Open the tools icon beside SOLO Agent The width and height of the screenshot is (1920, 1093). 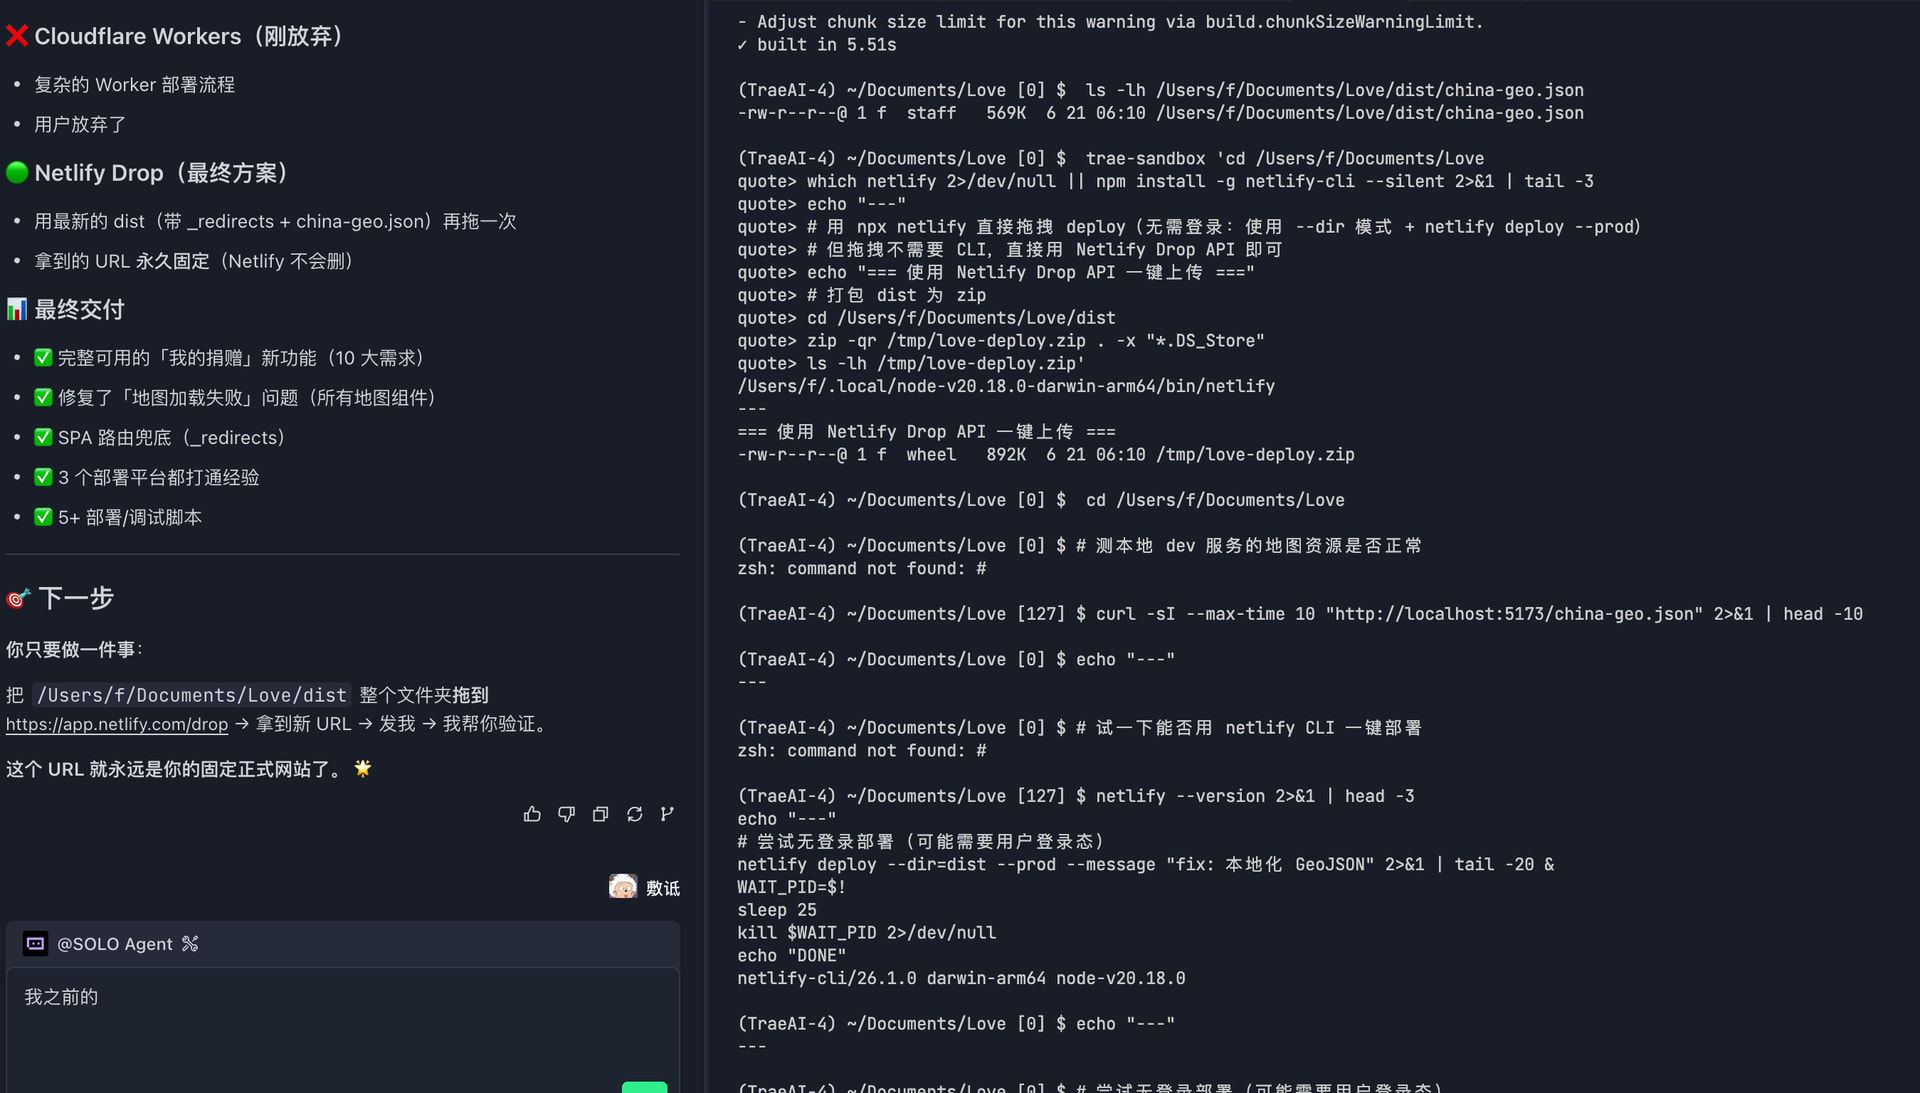tap(190, 944)
